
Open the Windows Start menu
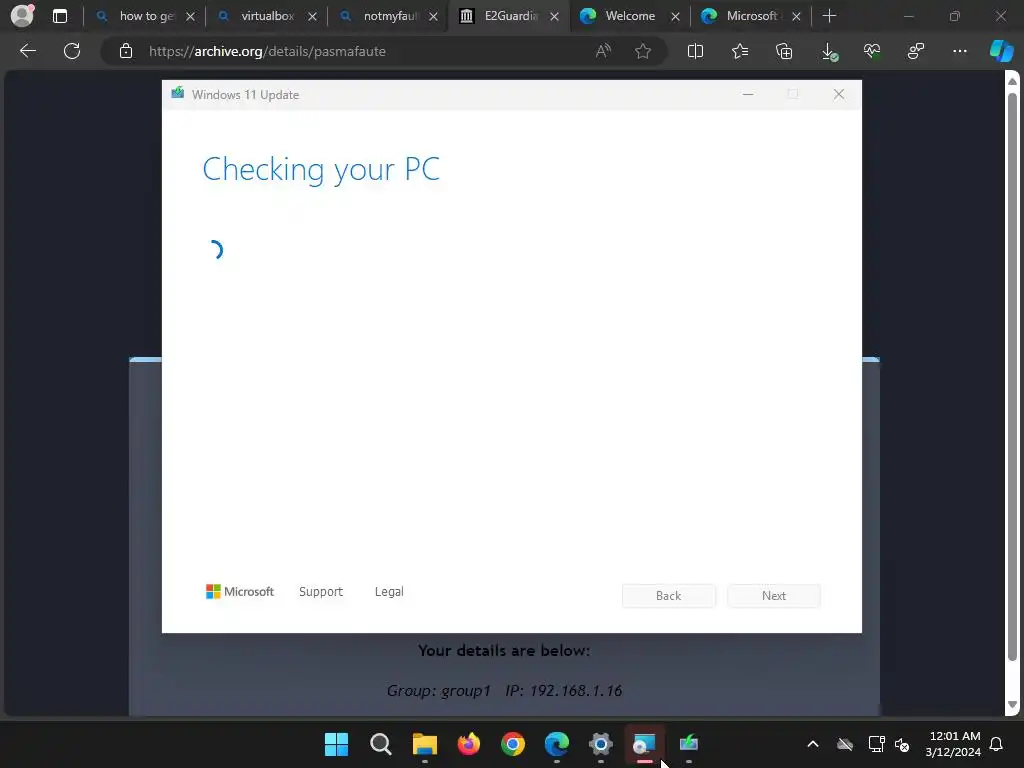pos(336,744)
